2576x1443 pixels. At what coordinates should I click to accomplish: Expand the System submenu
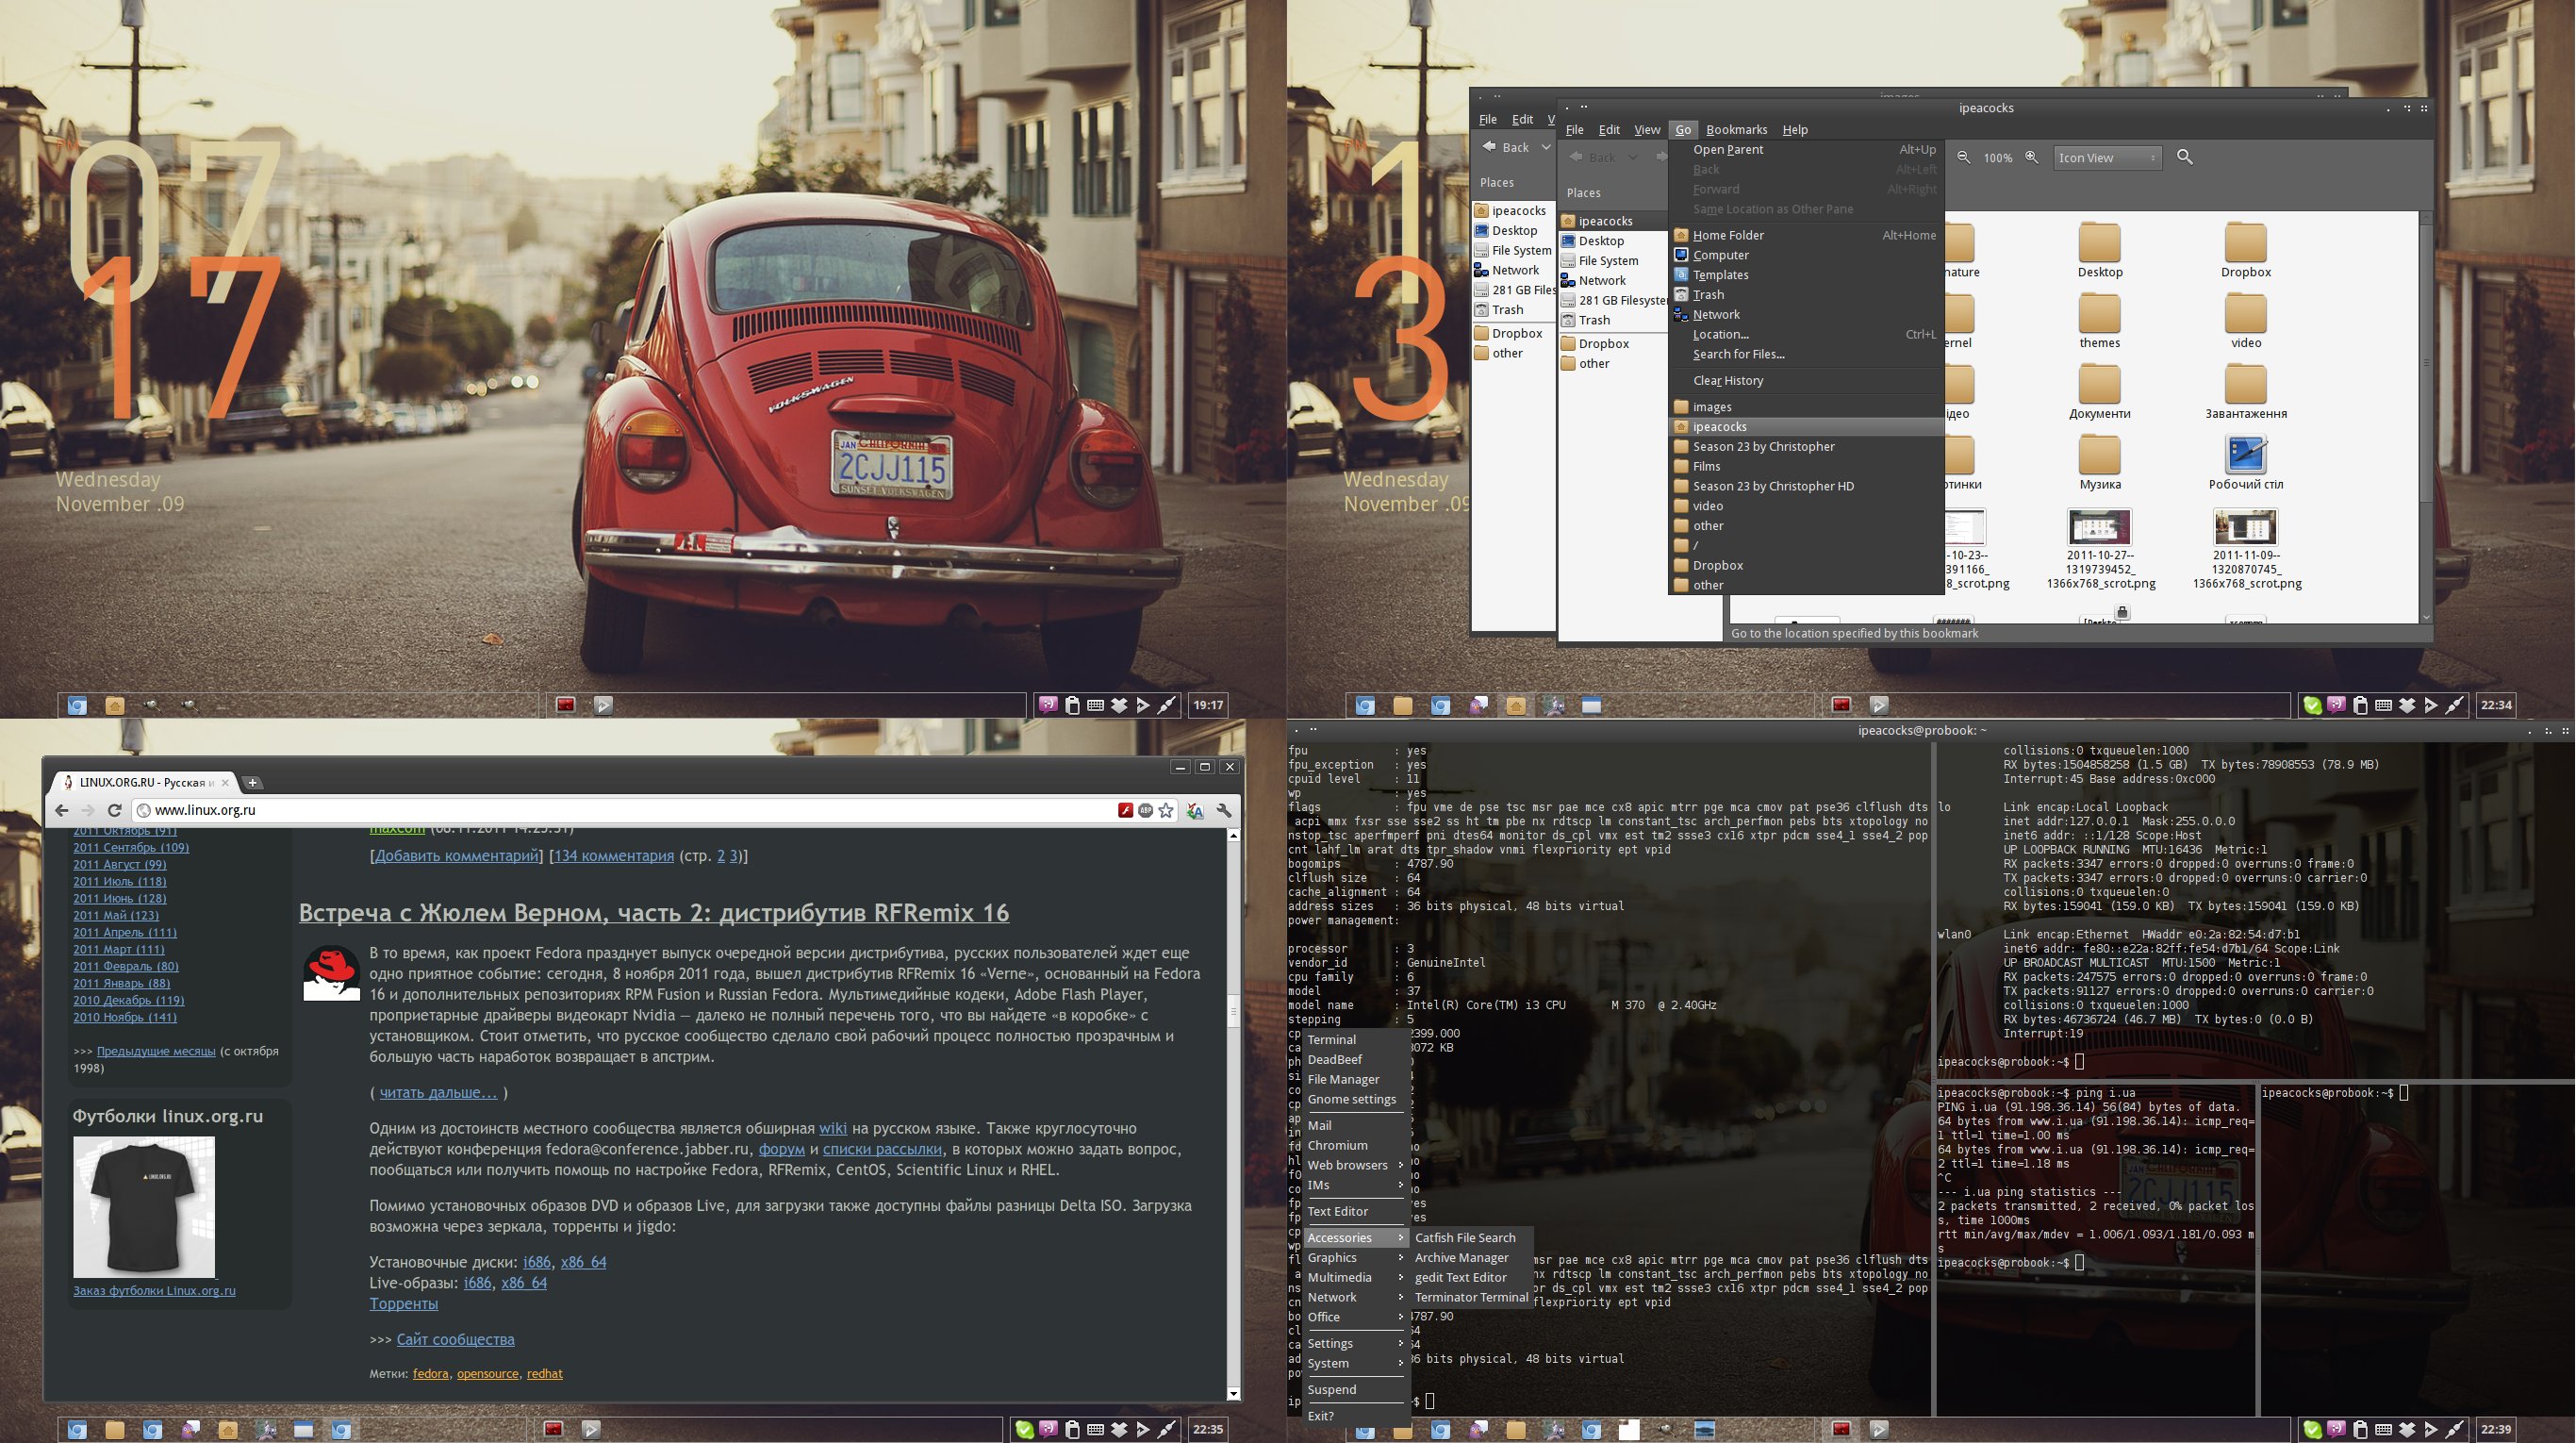(x=1355, y=1364)
